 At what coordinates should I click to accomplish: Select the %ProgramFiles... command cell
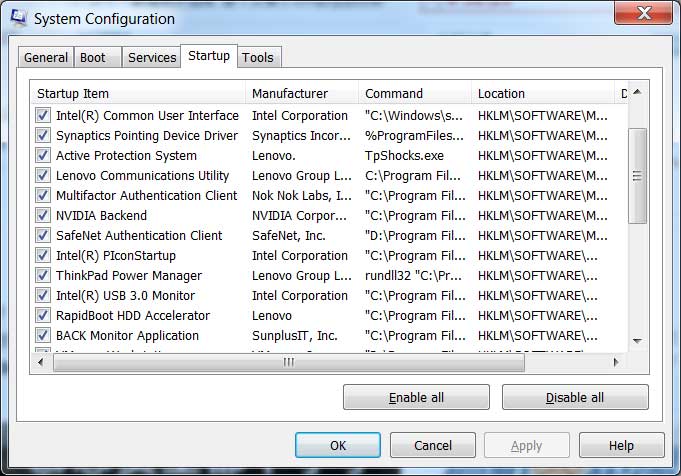414,136
